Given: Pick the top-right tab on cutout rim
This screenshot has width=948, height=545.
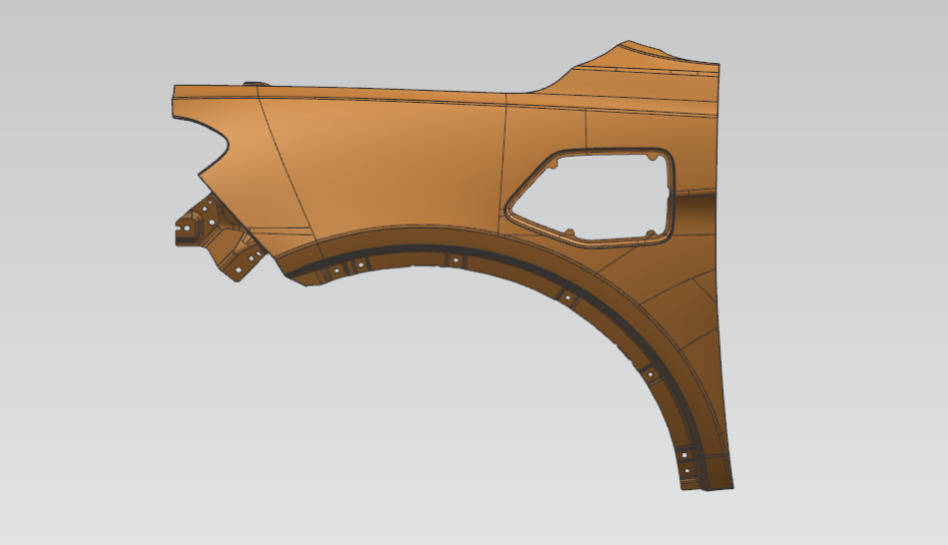Looking at the screenshot, I should pyautogui.click(x=653, y=156).
